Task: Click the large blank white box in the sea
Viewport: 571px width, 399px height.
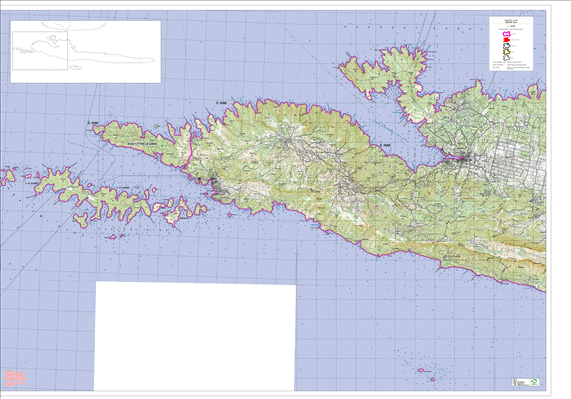Action: pyautogui.click(x=195, y=336)
